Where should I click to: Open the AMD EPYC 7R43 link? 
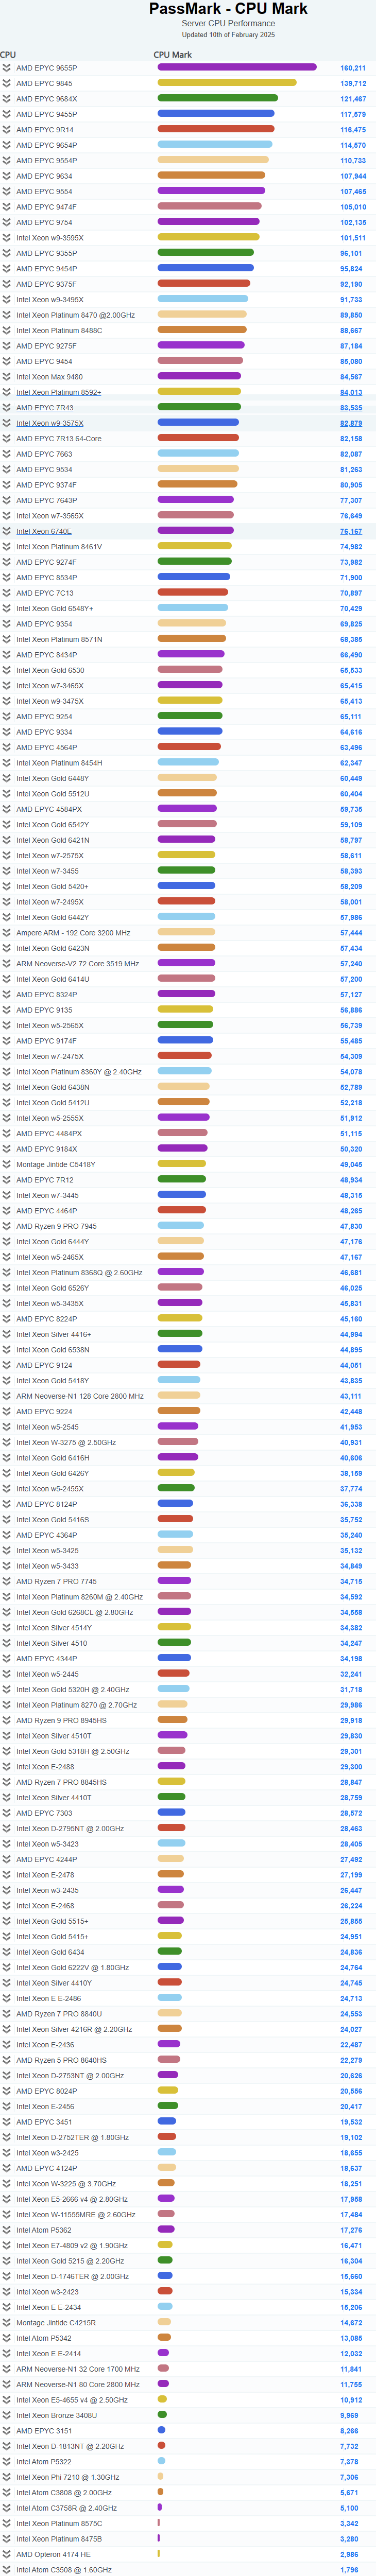coord(44,408)
